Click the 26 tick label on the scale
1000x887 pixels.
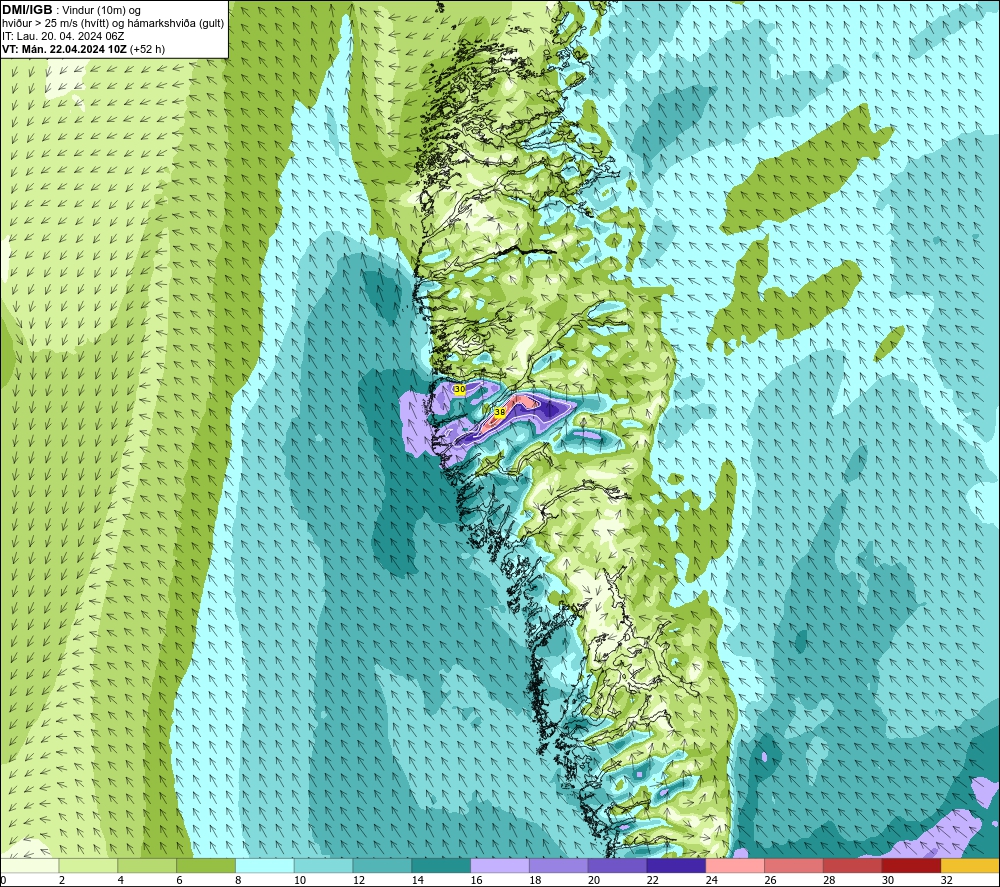tap(770, 881)
